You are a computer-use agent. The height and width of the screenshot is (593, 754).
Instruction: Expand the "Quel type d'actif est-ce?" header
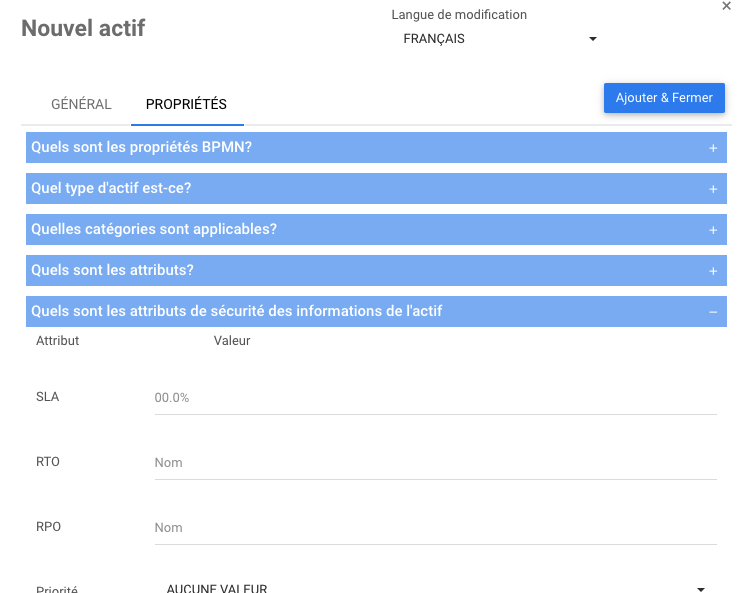point(111,189)
